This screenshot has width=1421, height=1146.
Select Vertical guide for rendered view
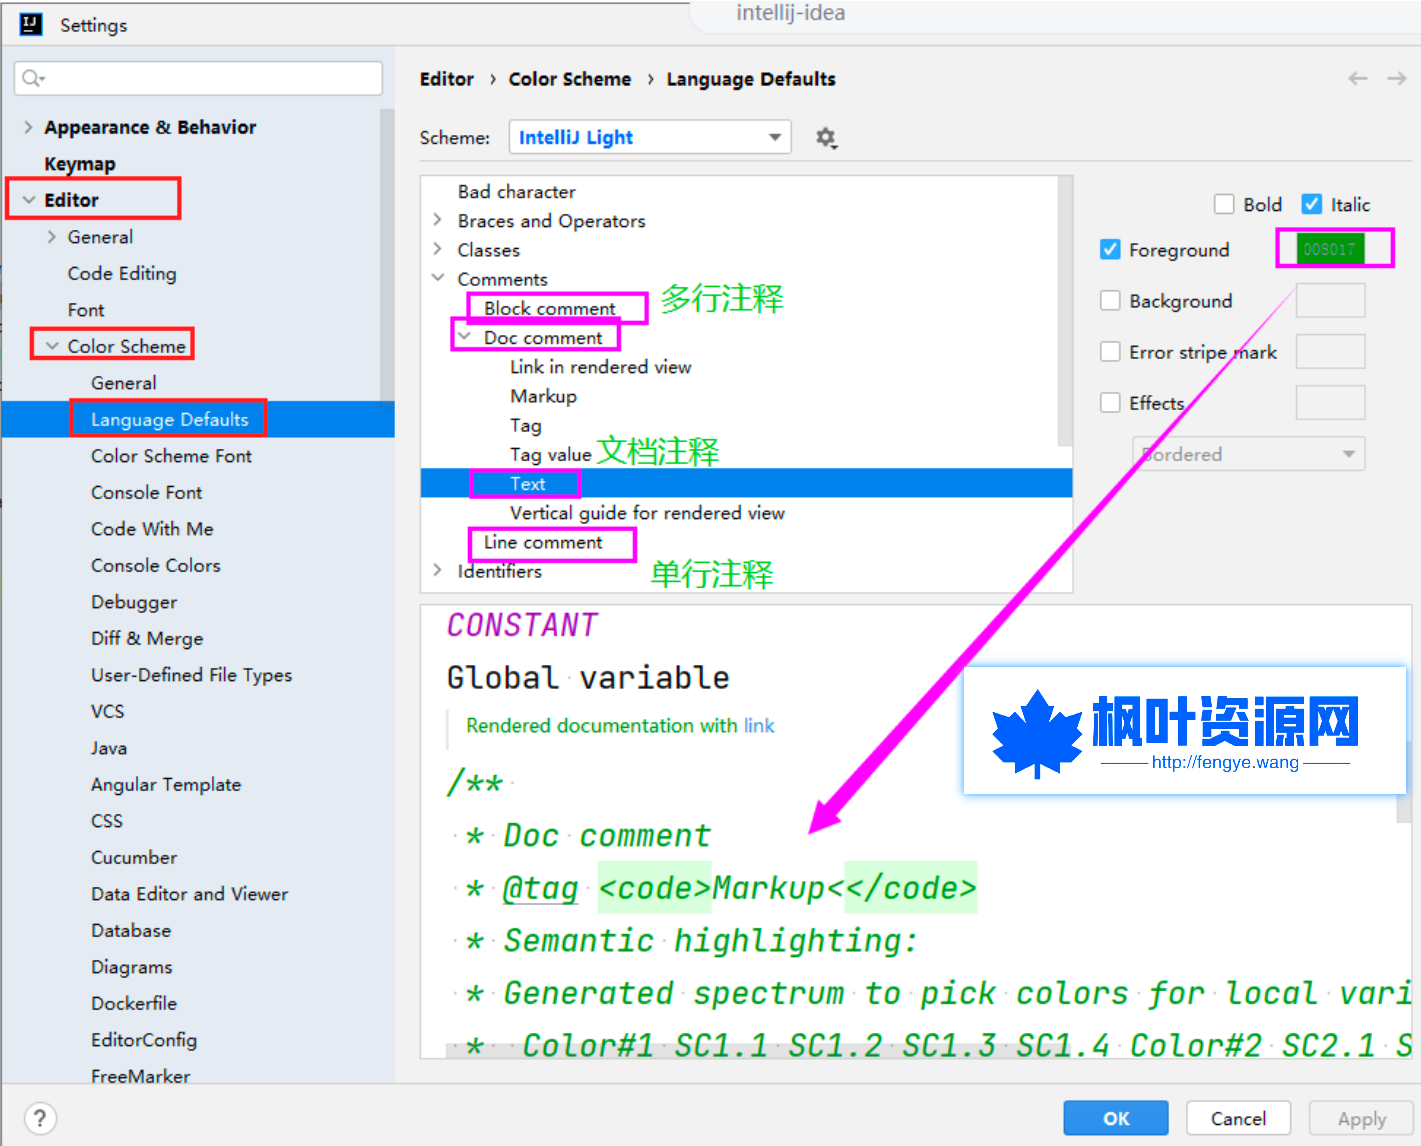click(647, 513)
